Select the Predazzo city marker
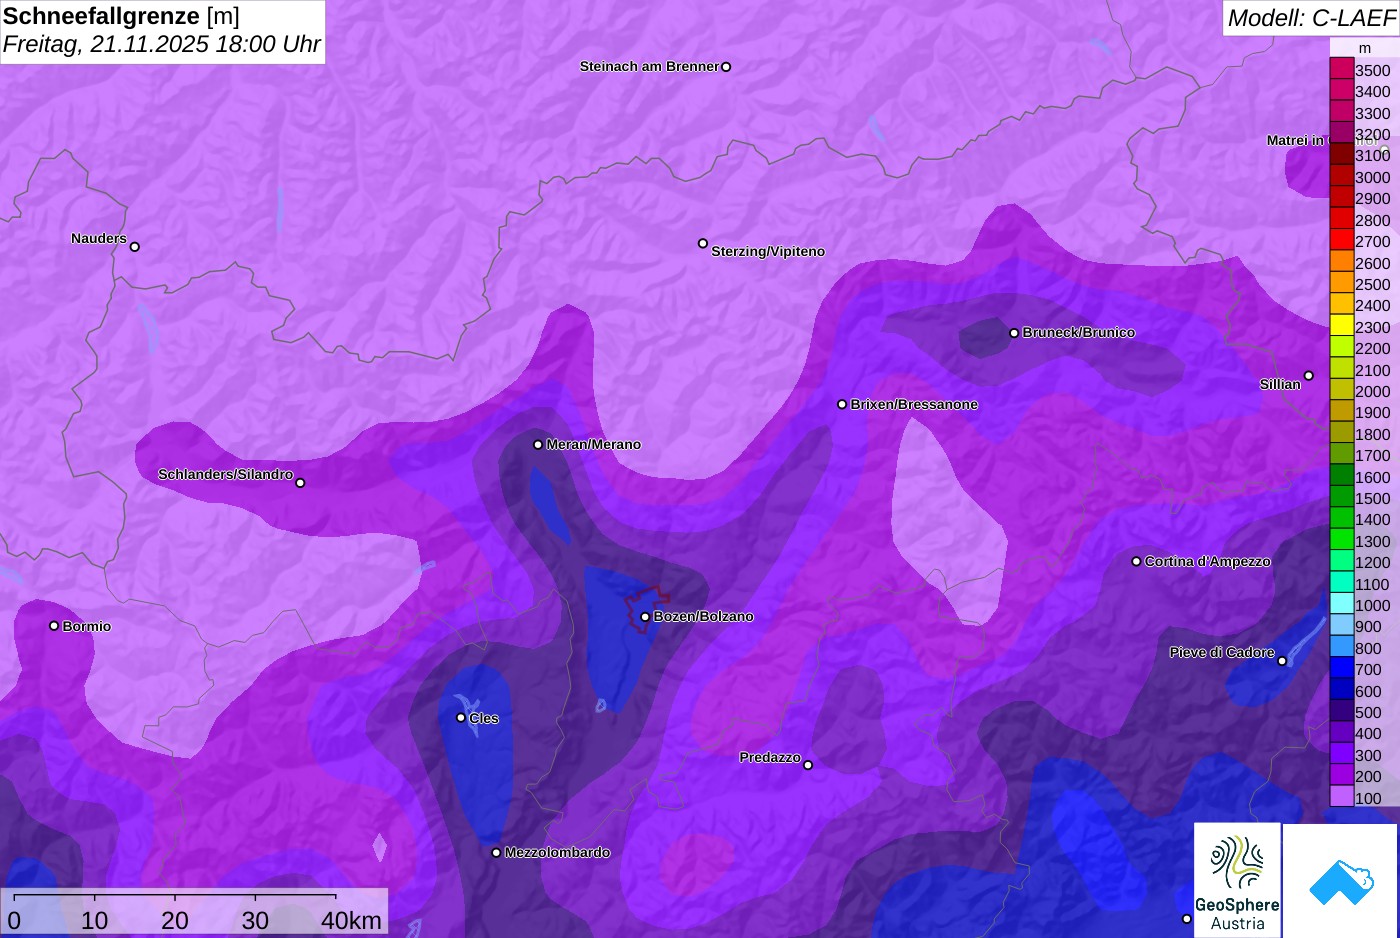The image size is (1400, 938). [x=808, y=765]
